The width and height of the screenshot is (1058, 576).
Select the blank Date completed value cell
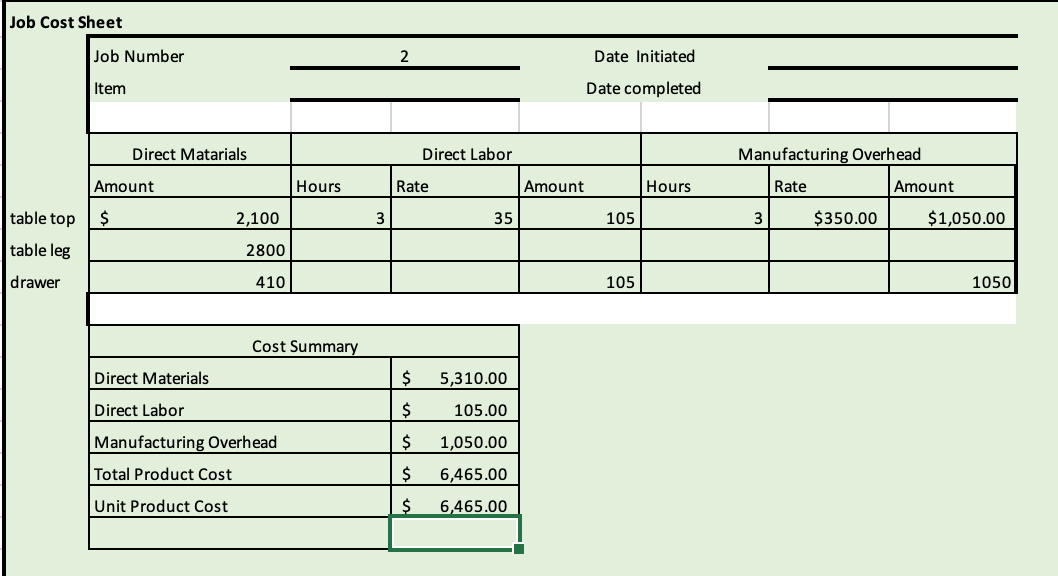pos(892,86)
